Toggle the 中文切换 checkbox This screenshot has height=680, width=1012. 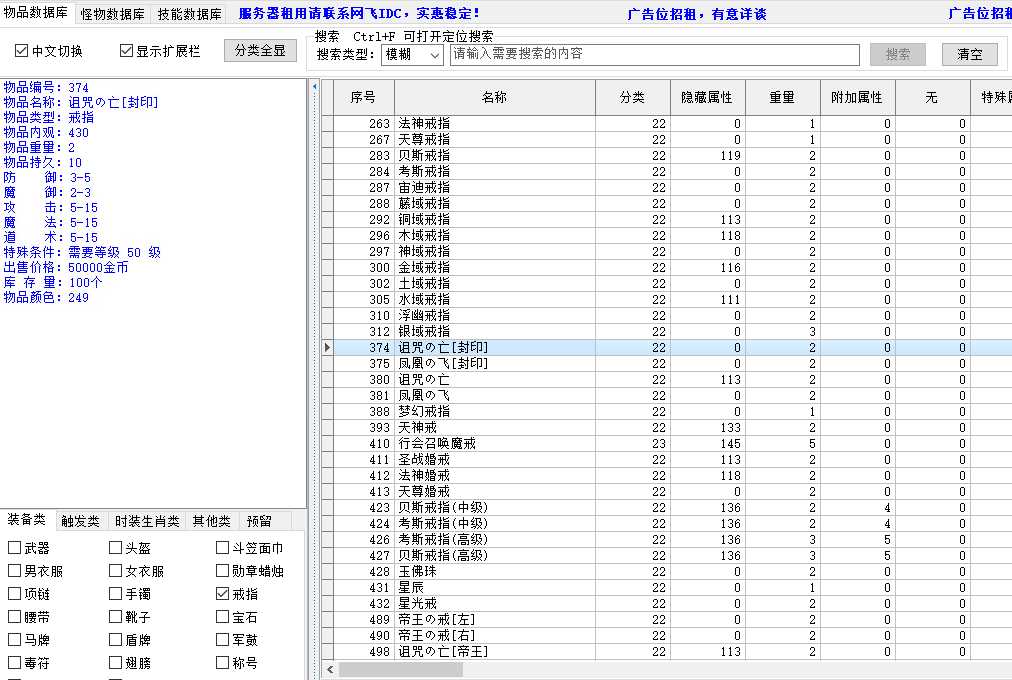(x=22, y=51)
